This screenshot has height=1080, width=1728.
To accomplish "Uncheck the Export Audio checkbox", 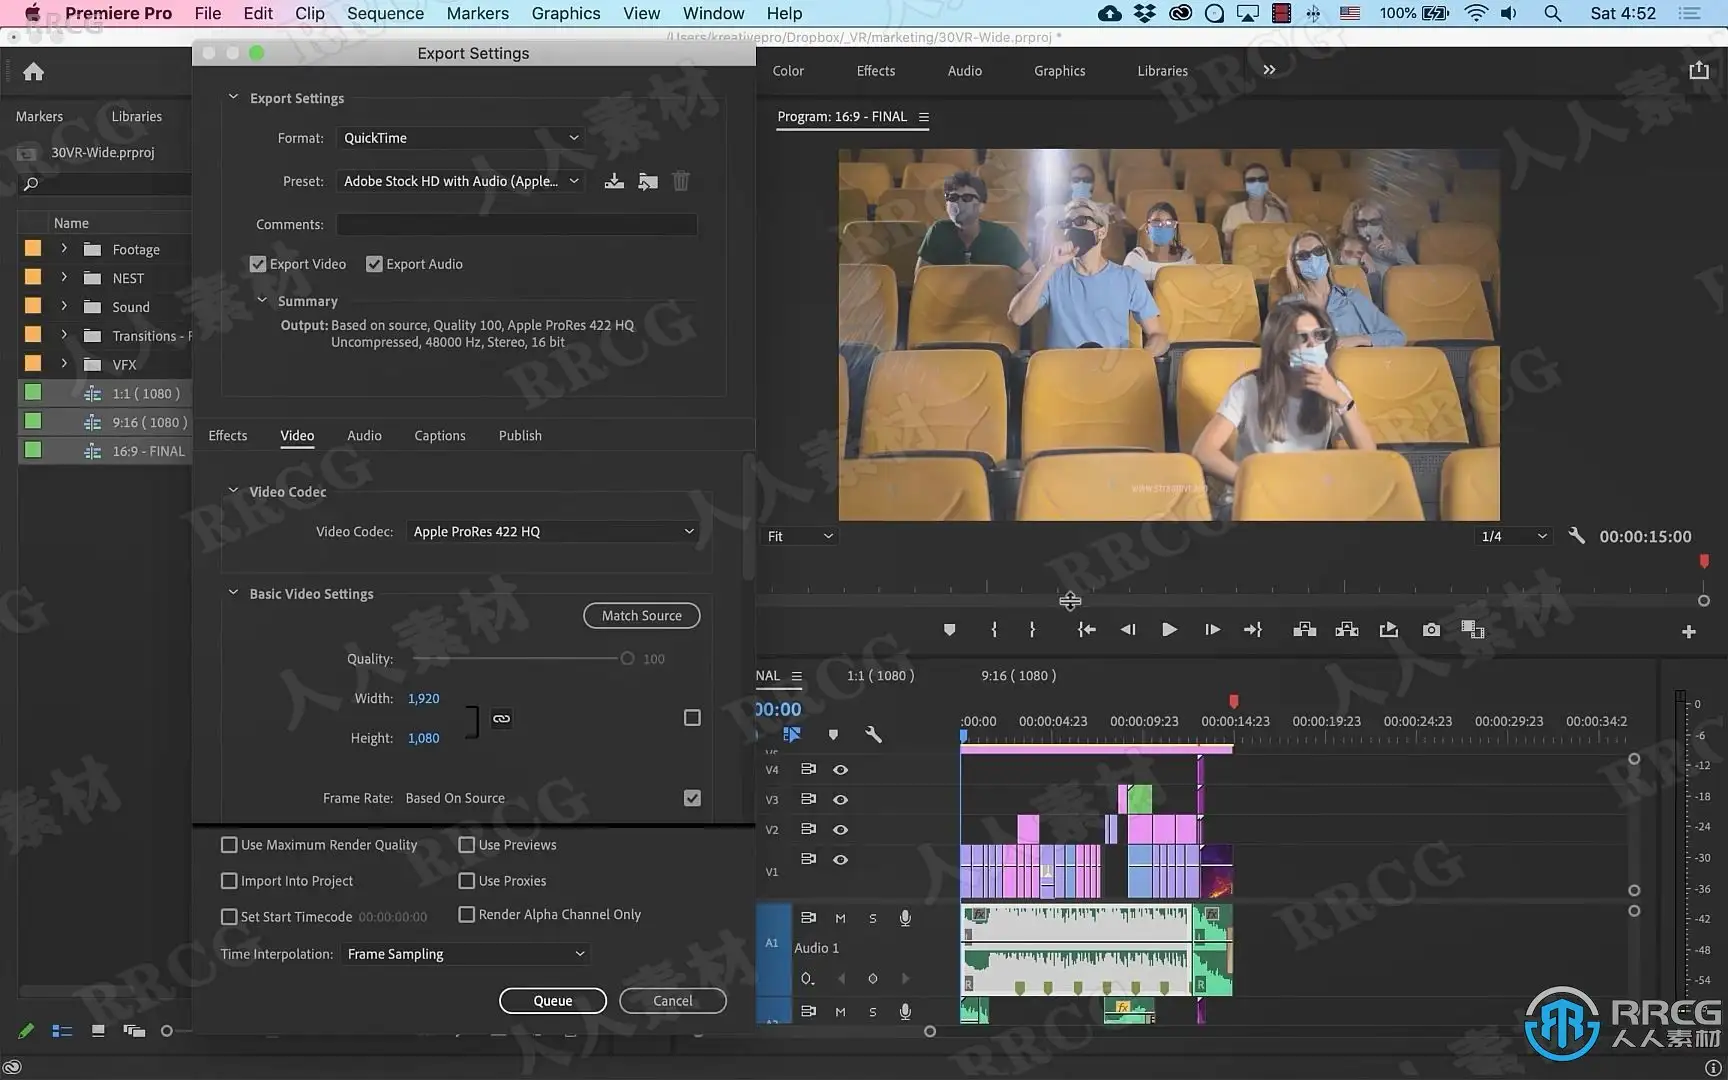I will click(x=374, y=264).
